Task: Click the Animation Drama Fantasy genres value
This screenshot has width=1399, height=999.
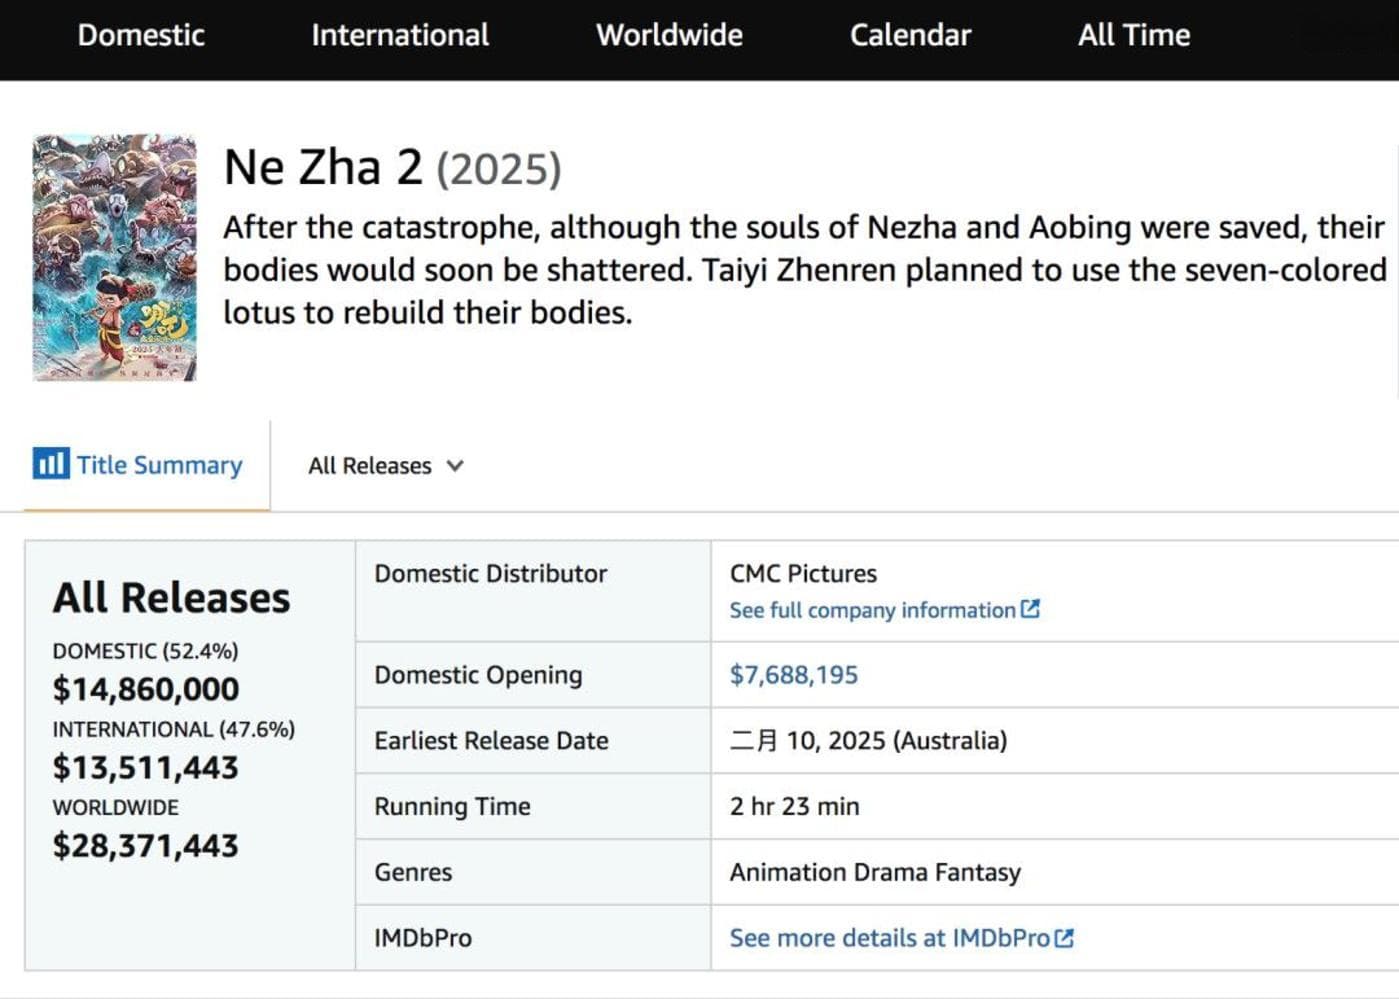Action: [x=875, y=872]
